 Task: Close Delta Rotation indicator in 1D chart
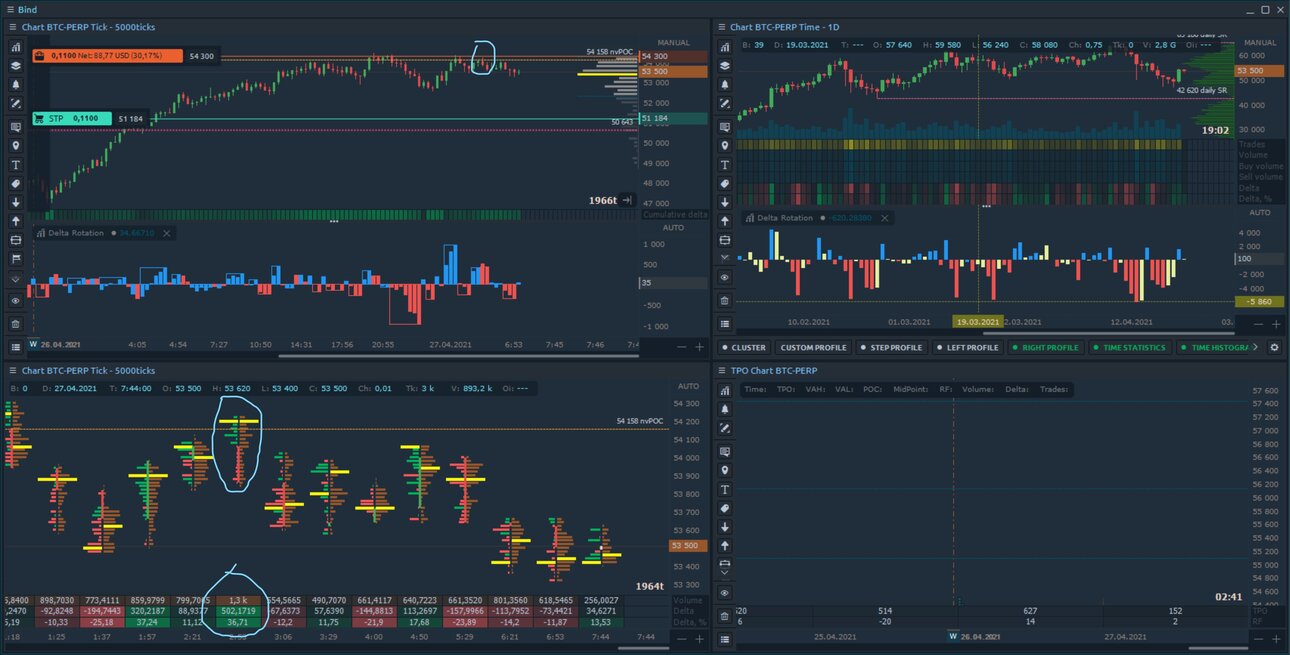click(884, 217)
